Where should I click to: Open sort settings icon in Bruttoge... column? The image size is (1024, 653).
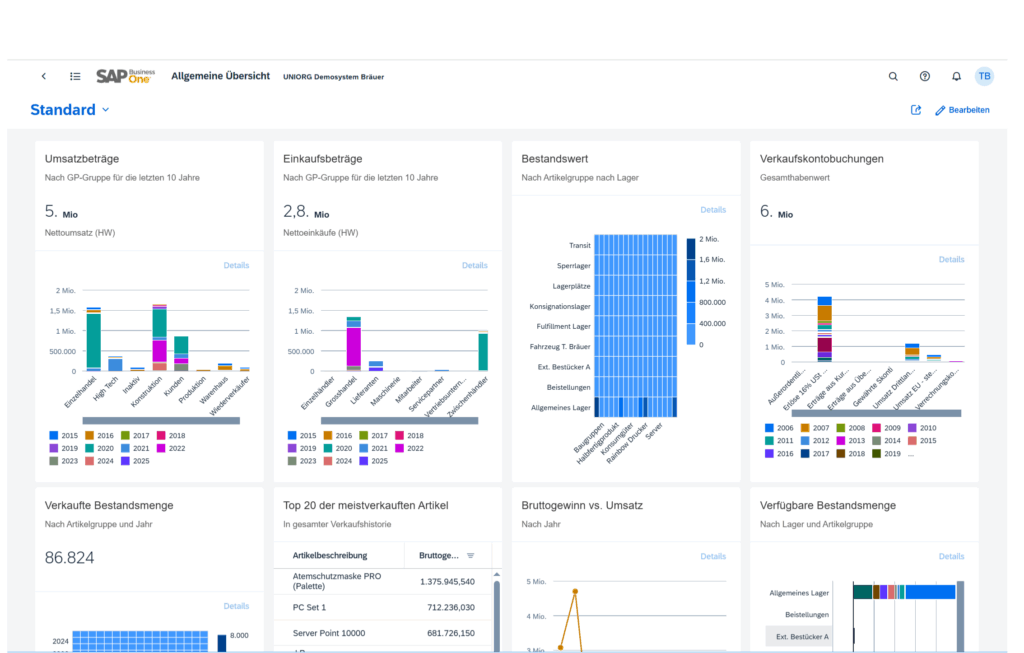471,555
